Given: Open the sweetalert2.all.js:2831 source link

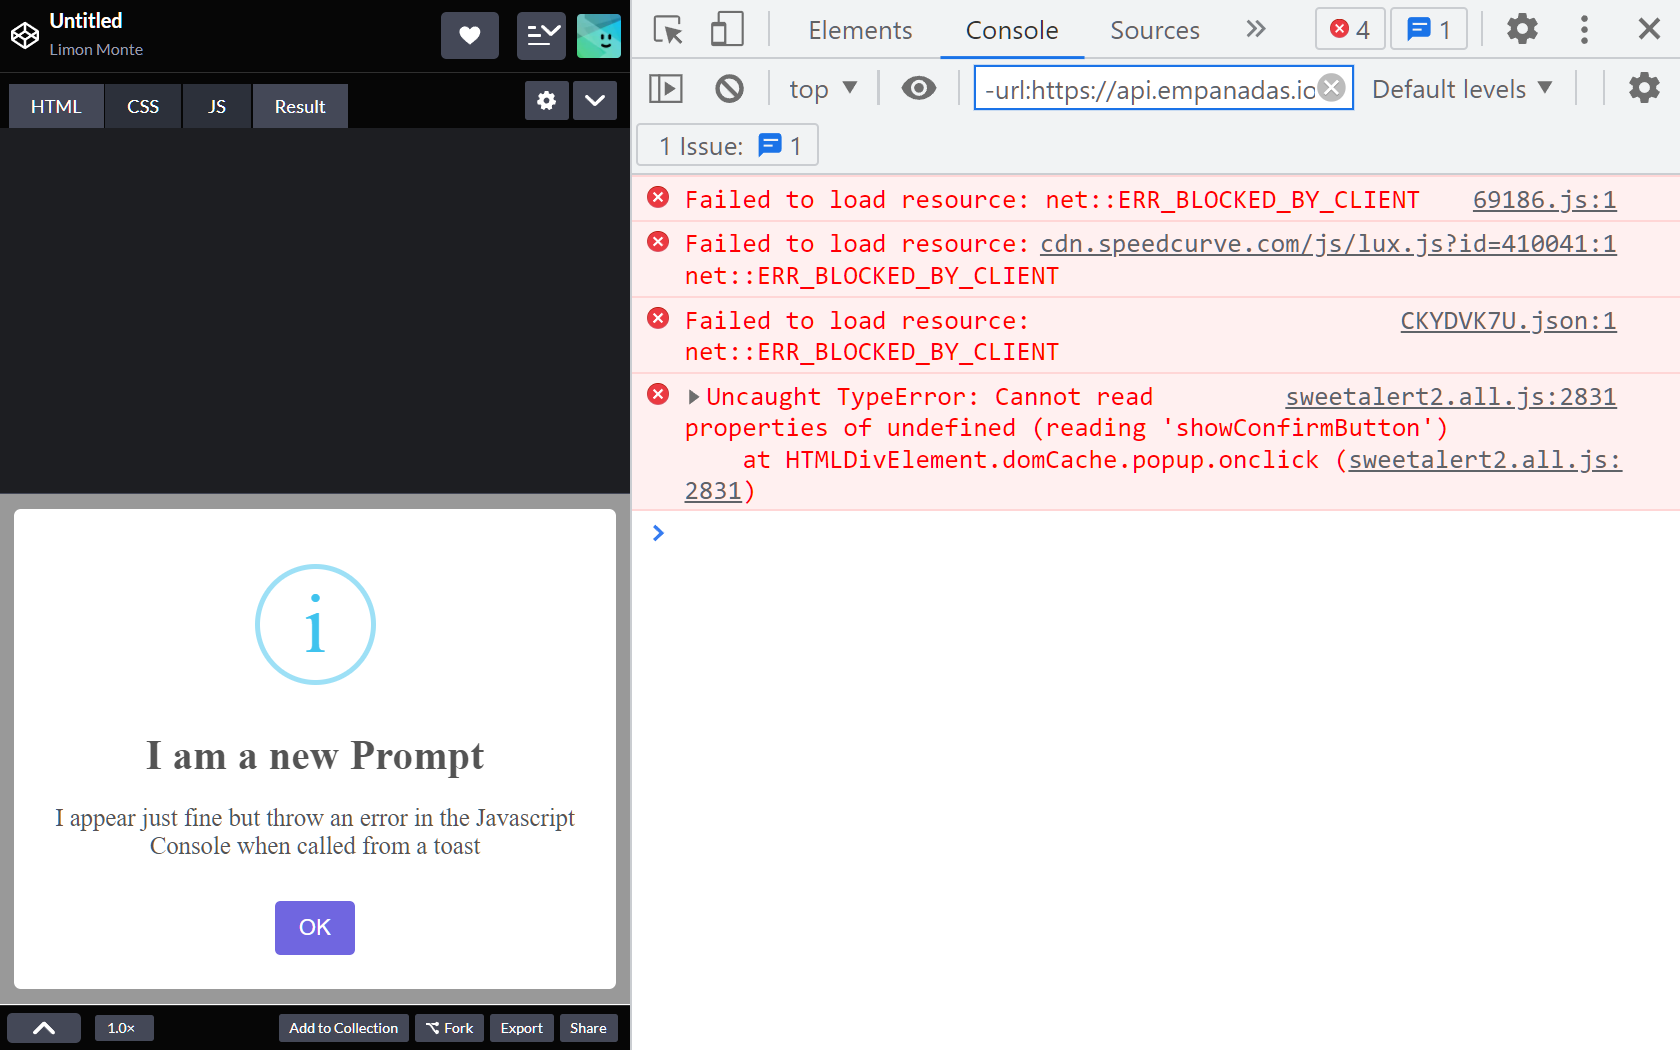Looking at the screenshot, I should [x=1450, y=396].
